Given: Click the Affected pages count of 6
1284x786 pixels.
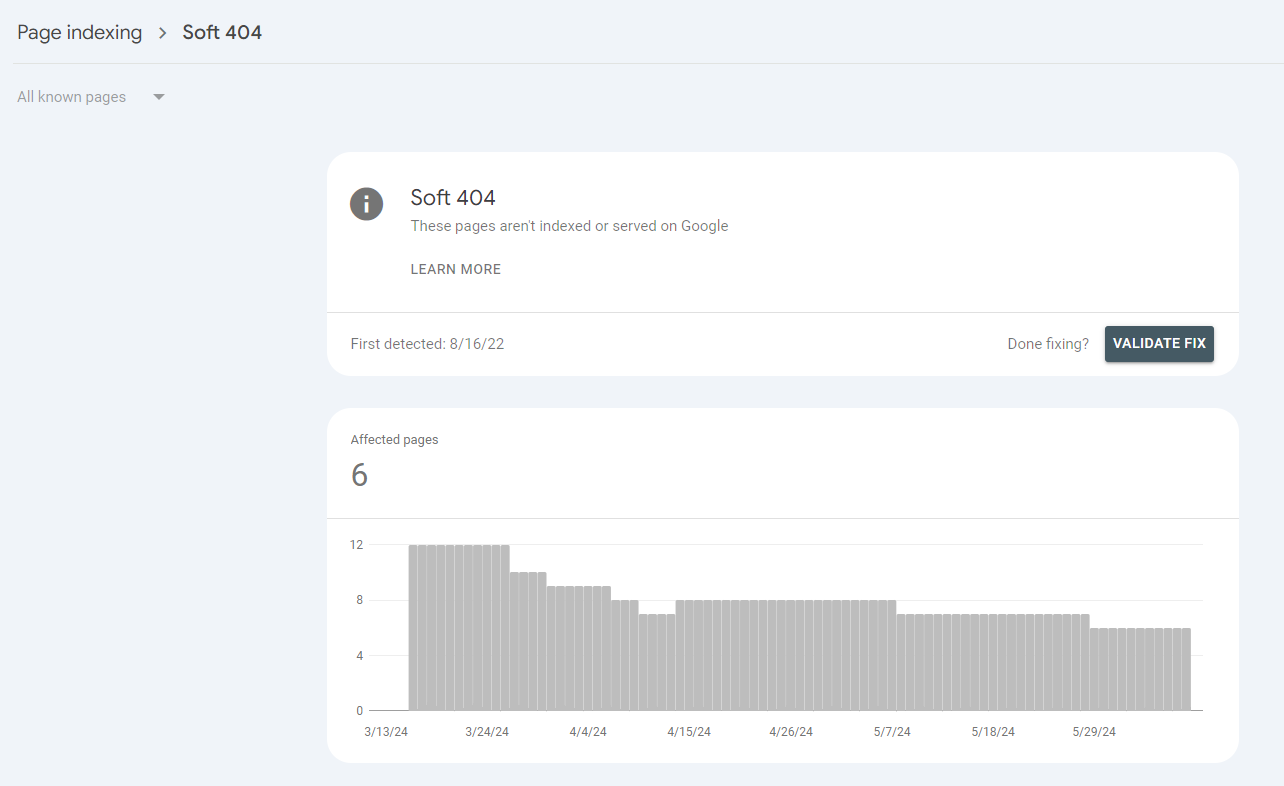Looking at the screenshot, I should click(359, 475).
